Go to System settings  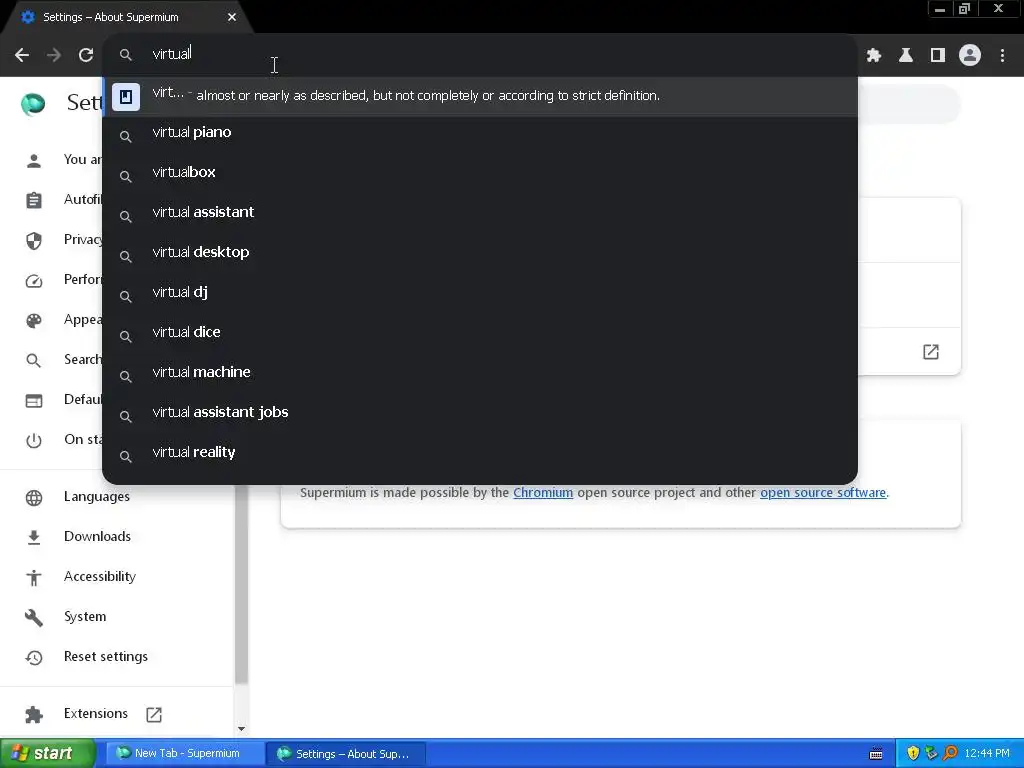pyautogui.click(x=85, y=616)
